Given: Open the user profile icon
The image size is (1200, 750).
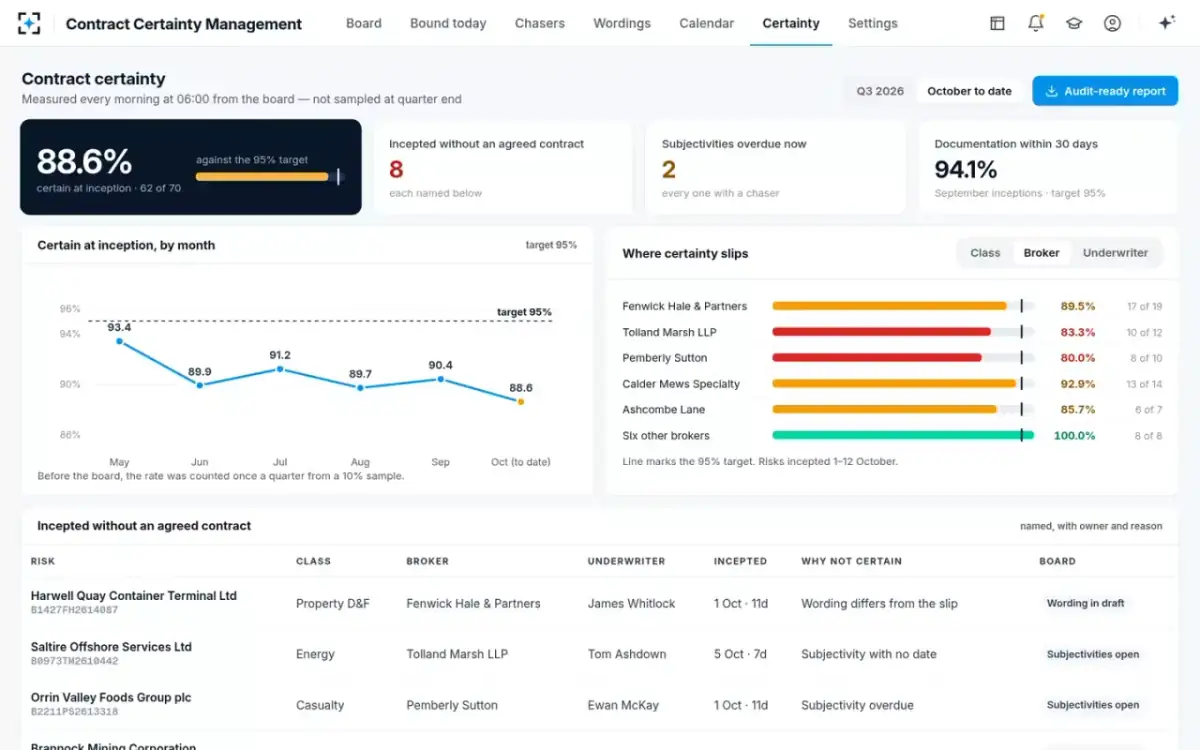Looking at the screenshot, I should pos(1112,23).
